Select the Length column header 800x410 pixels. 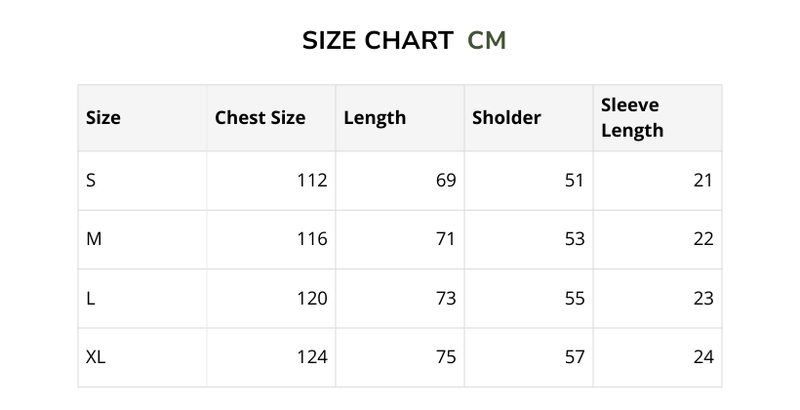click(x=375, y=118)
